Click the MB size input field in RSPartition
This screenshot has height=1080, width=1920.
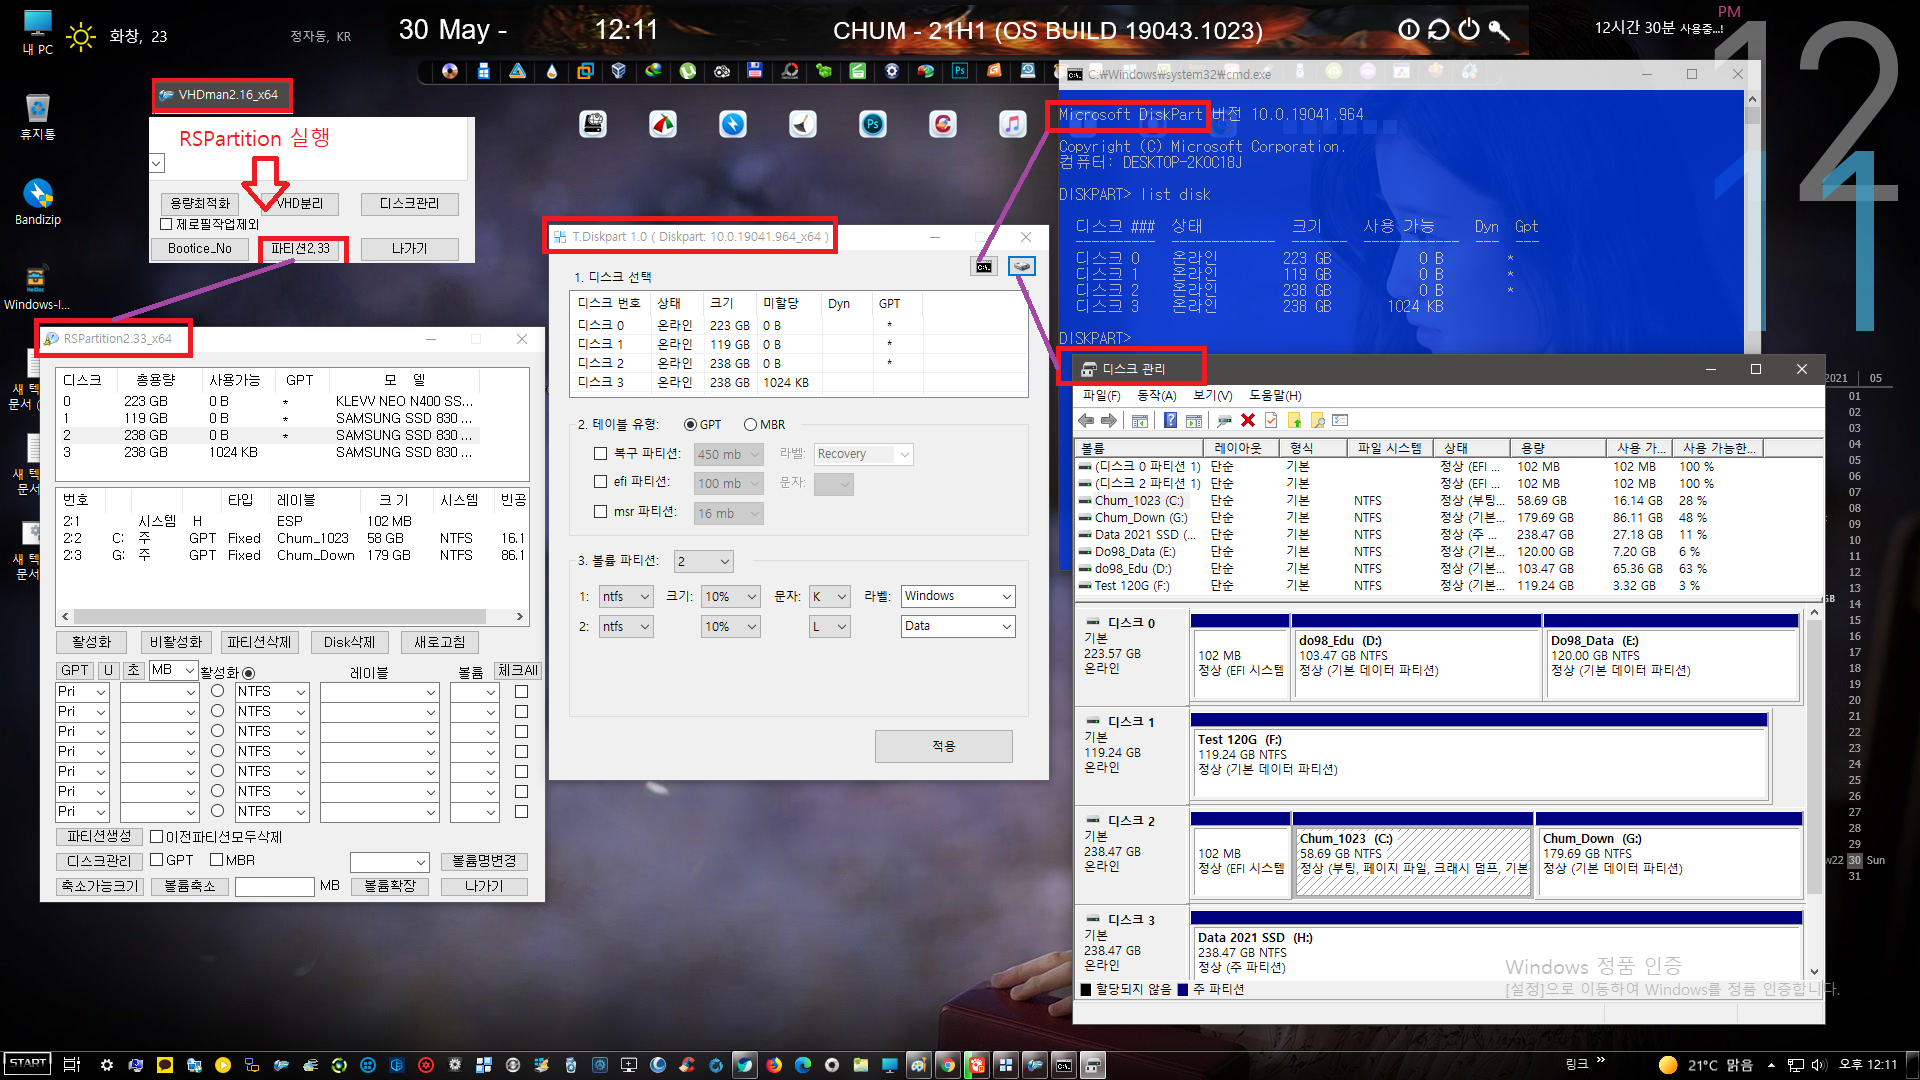point(275,886)
